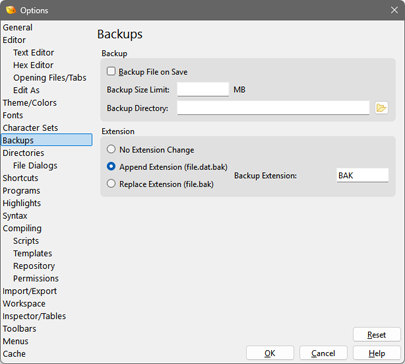405x364 pixels.
Task: Select Edit As in the list
Action: coord(26,90)
